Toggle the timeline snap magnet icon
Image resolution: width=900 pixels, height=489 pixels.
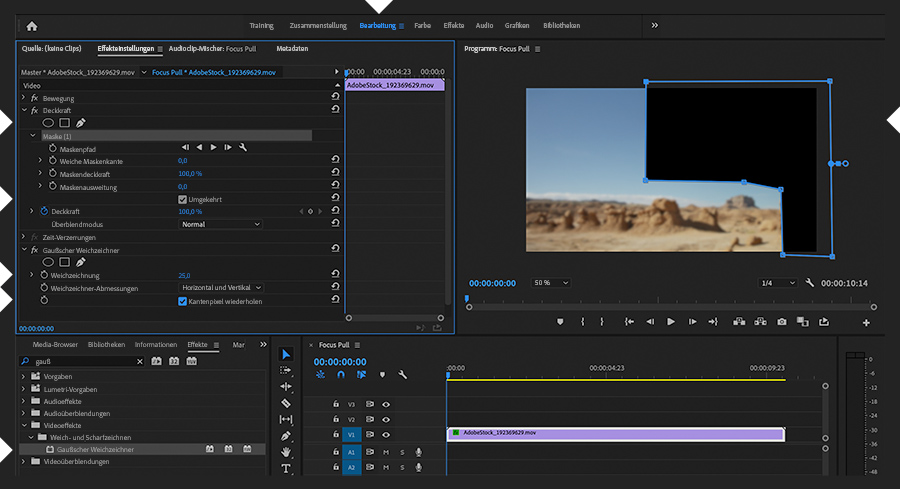coord(340,375)
